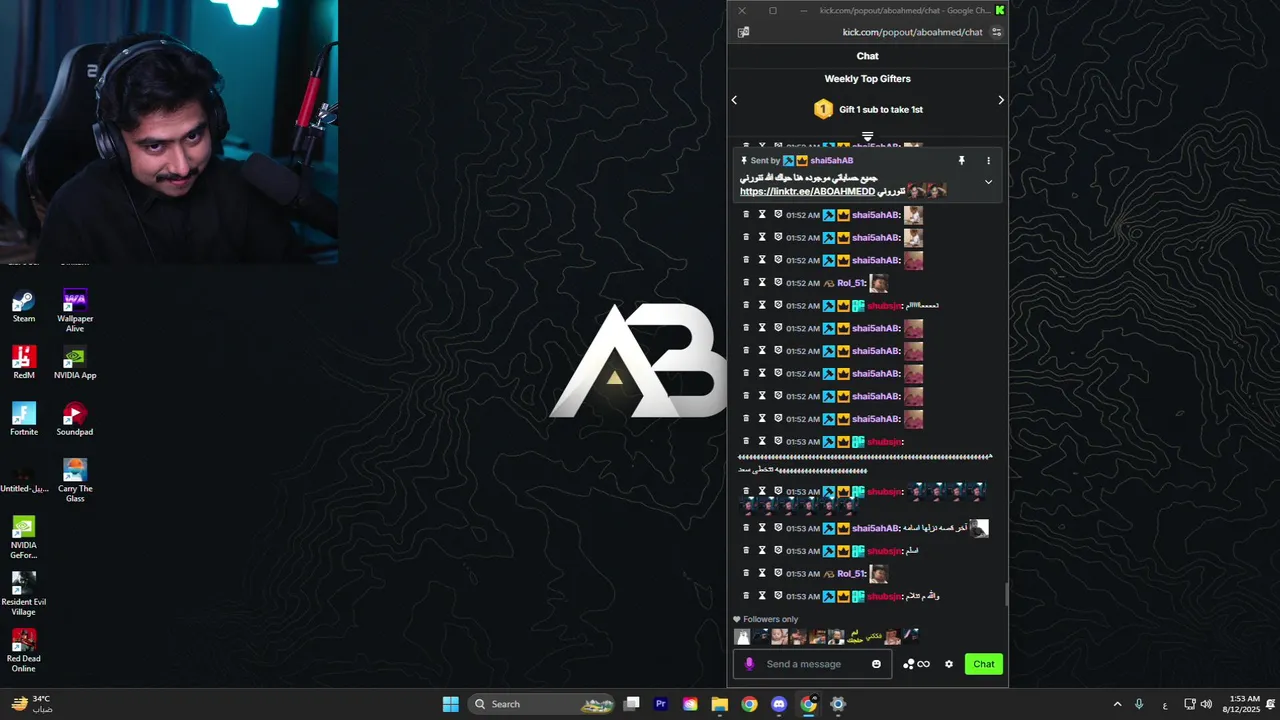The image size is (1280, 720).
Task: Open Wallpaper Alive desktop shortcut
Action: coord(75,311)
